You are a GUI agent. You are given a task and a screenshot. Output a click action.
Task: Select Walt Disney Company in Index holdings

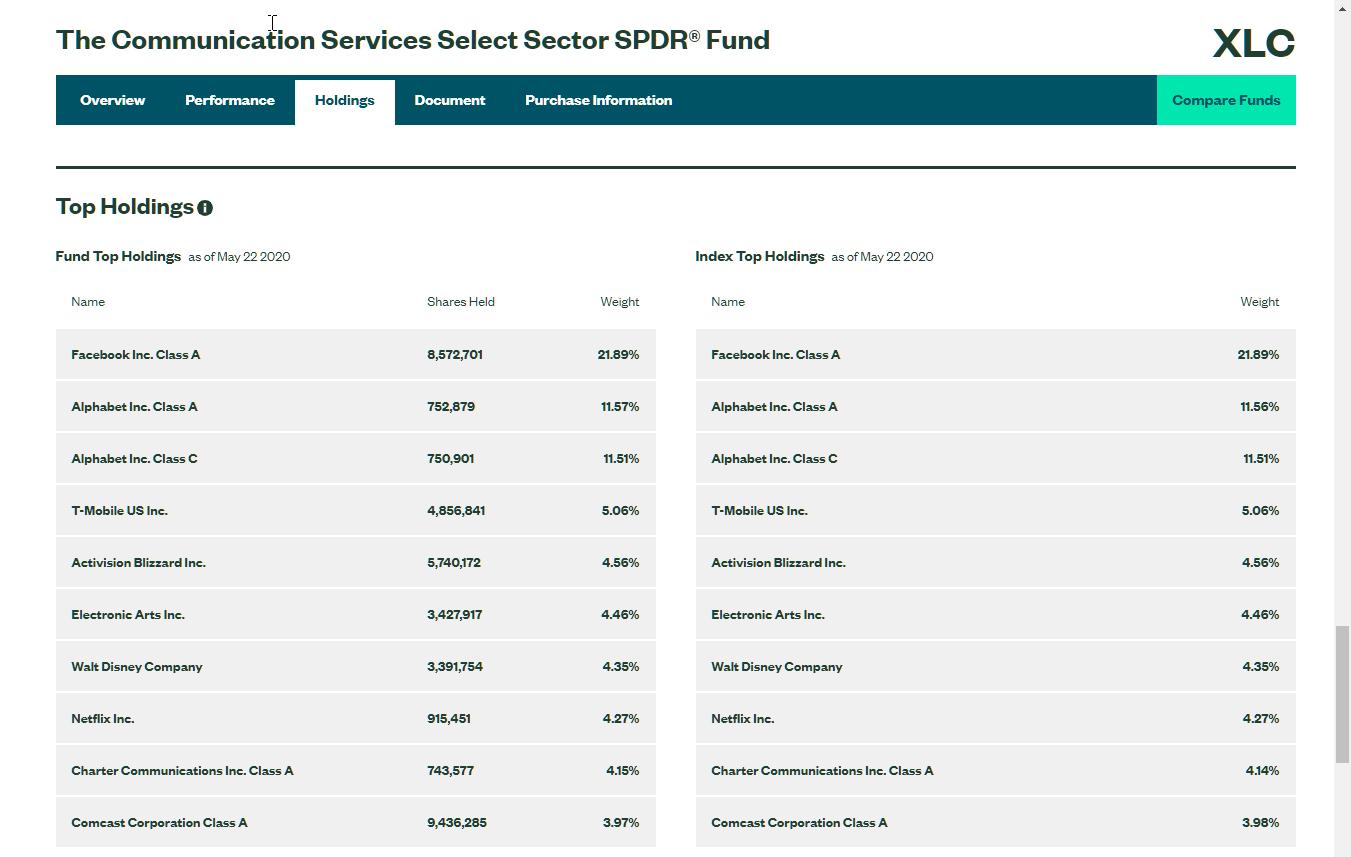coord(776,667)
